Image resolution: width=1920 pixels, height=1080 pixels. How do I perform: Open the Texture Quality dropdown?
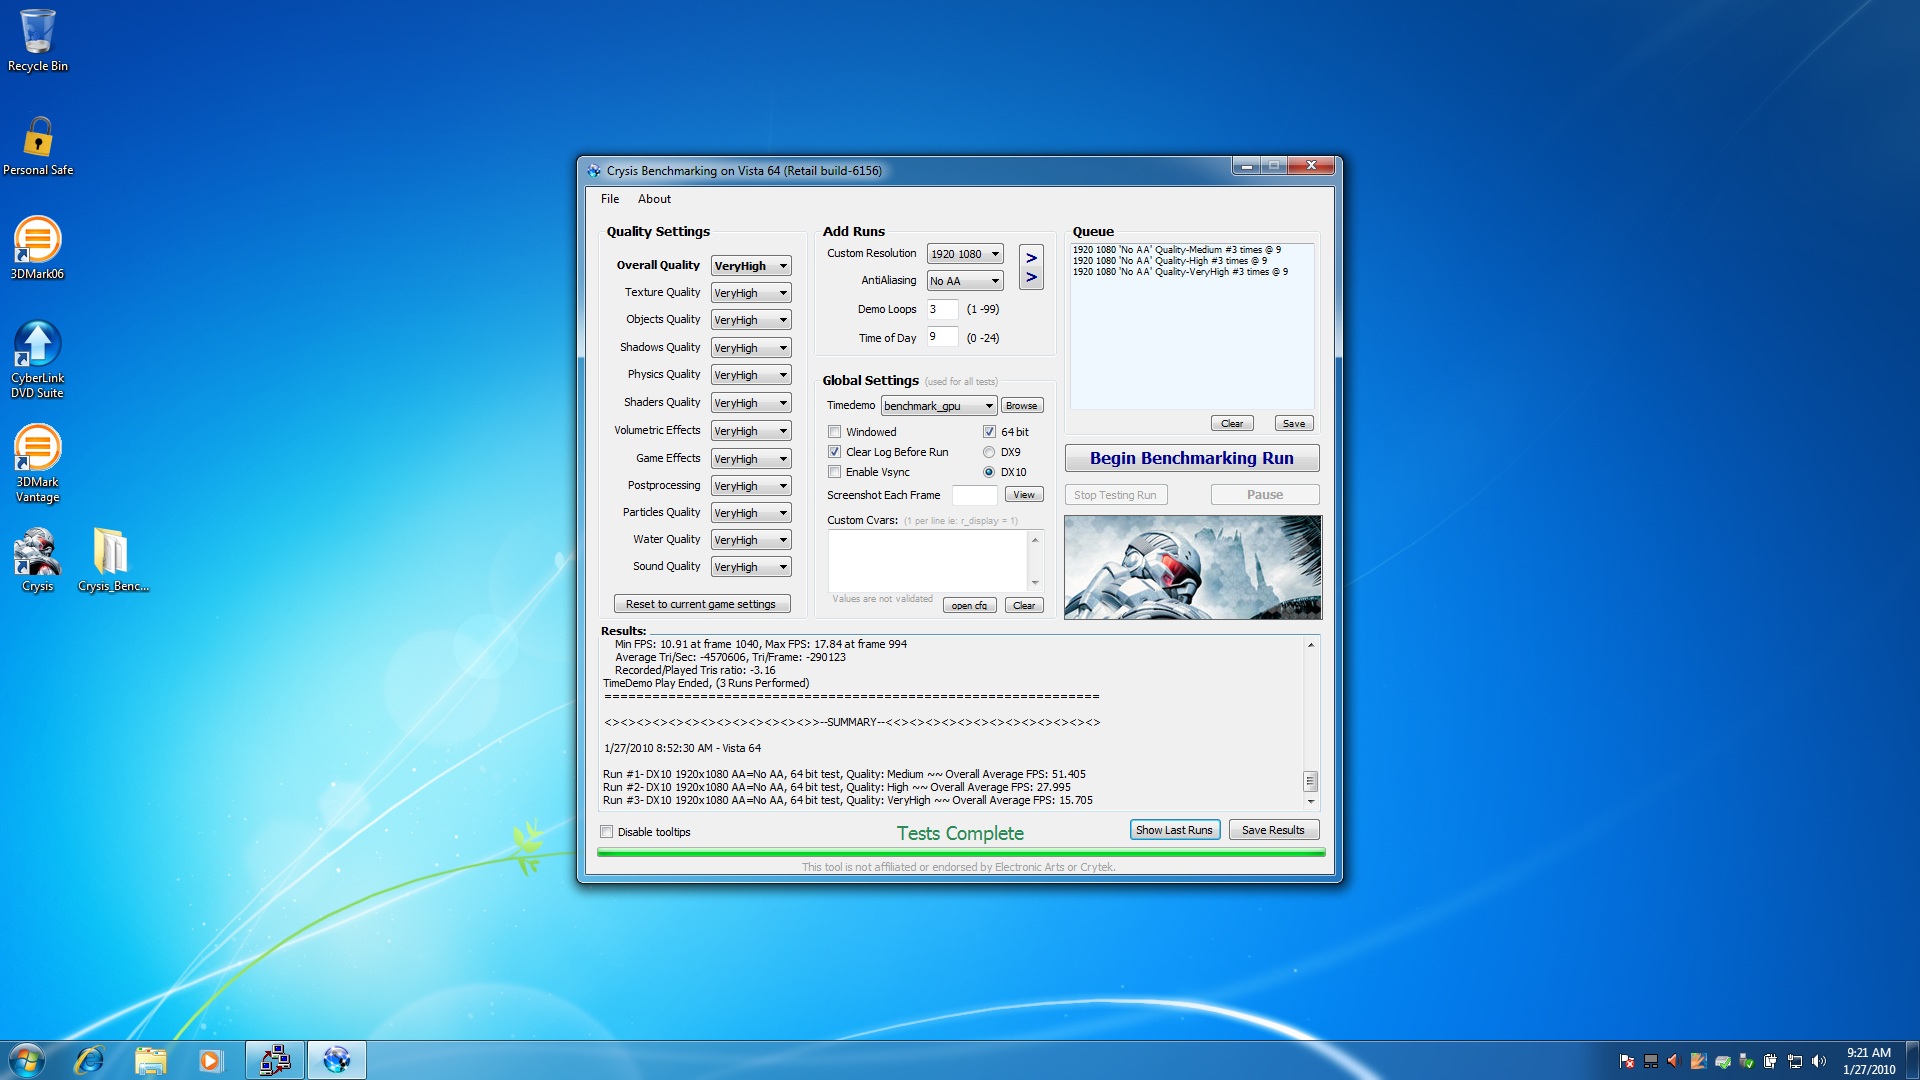pyautogui.click(x=751, y=293)
